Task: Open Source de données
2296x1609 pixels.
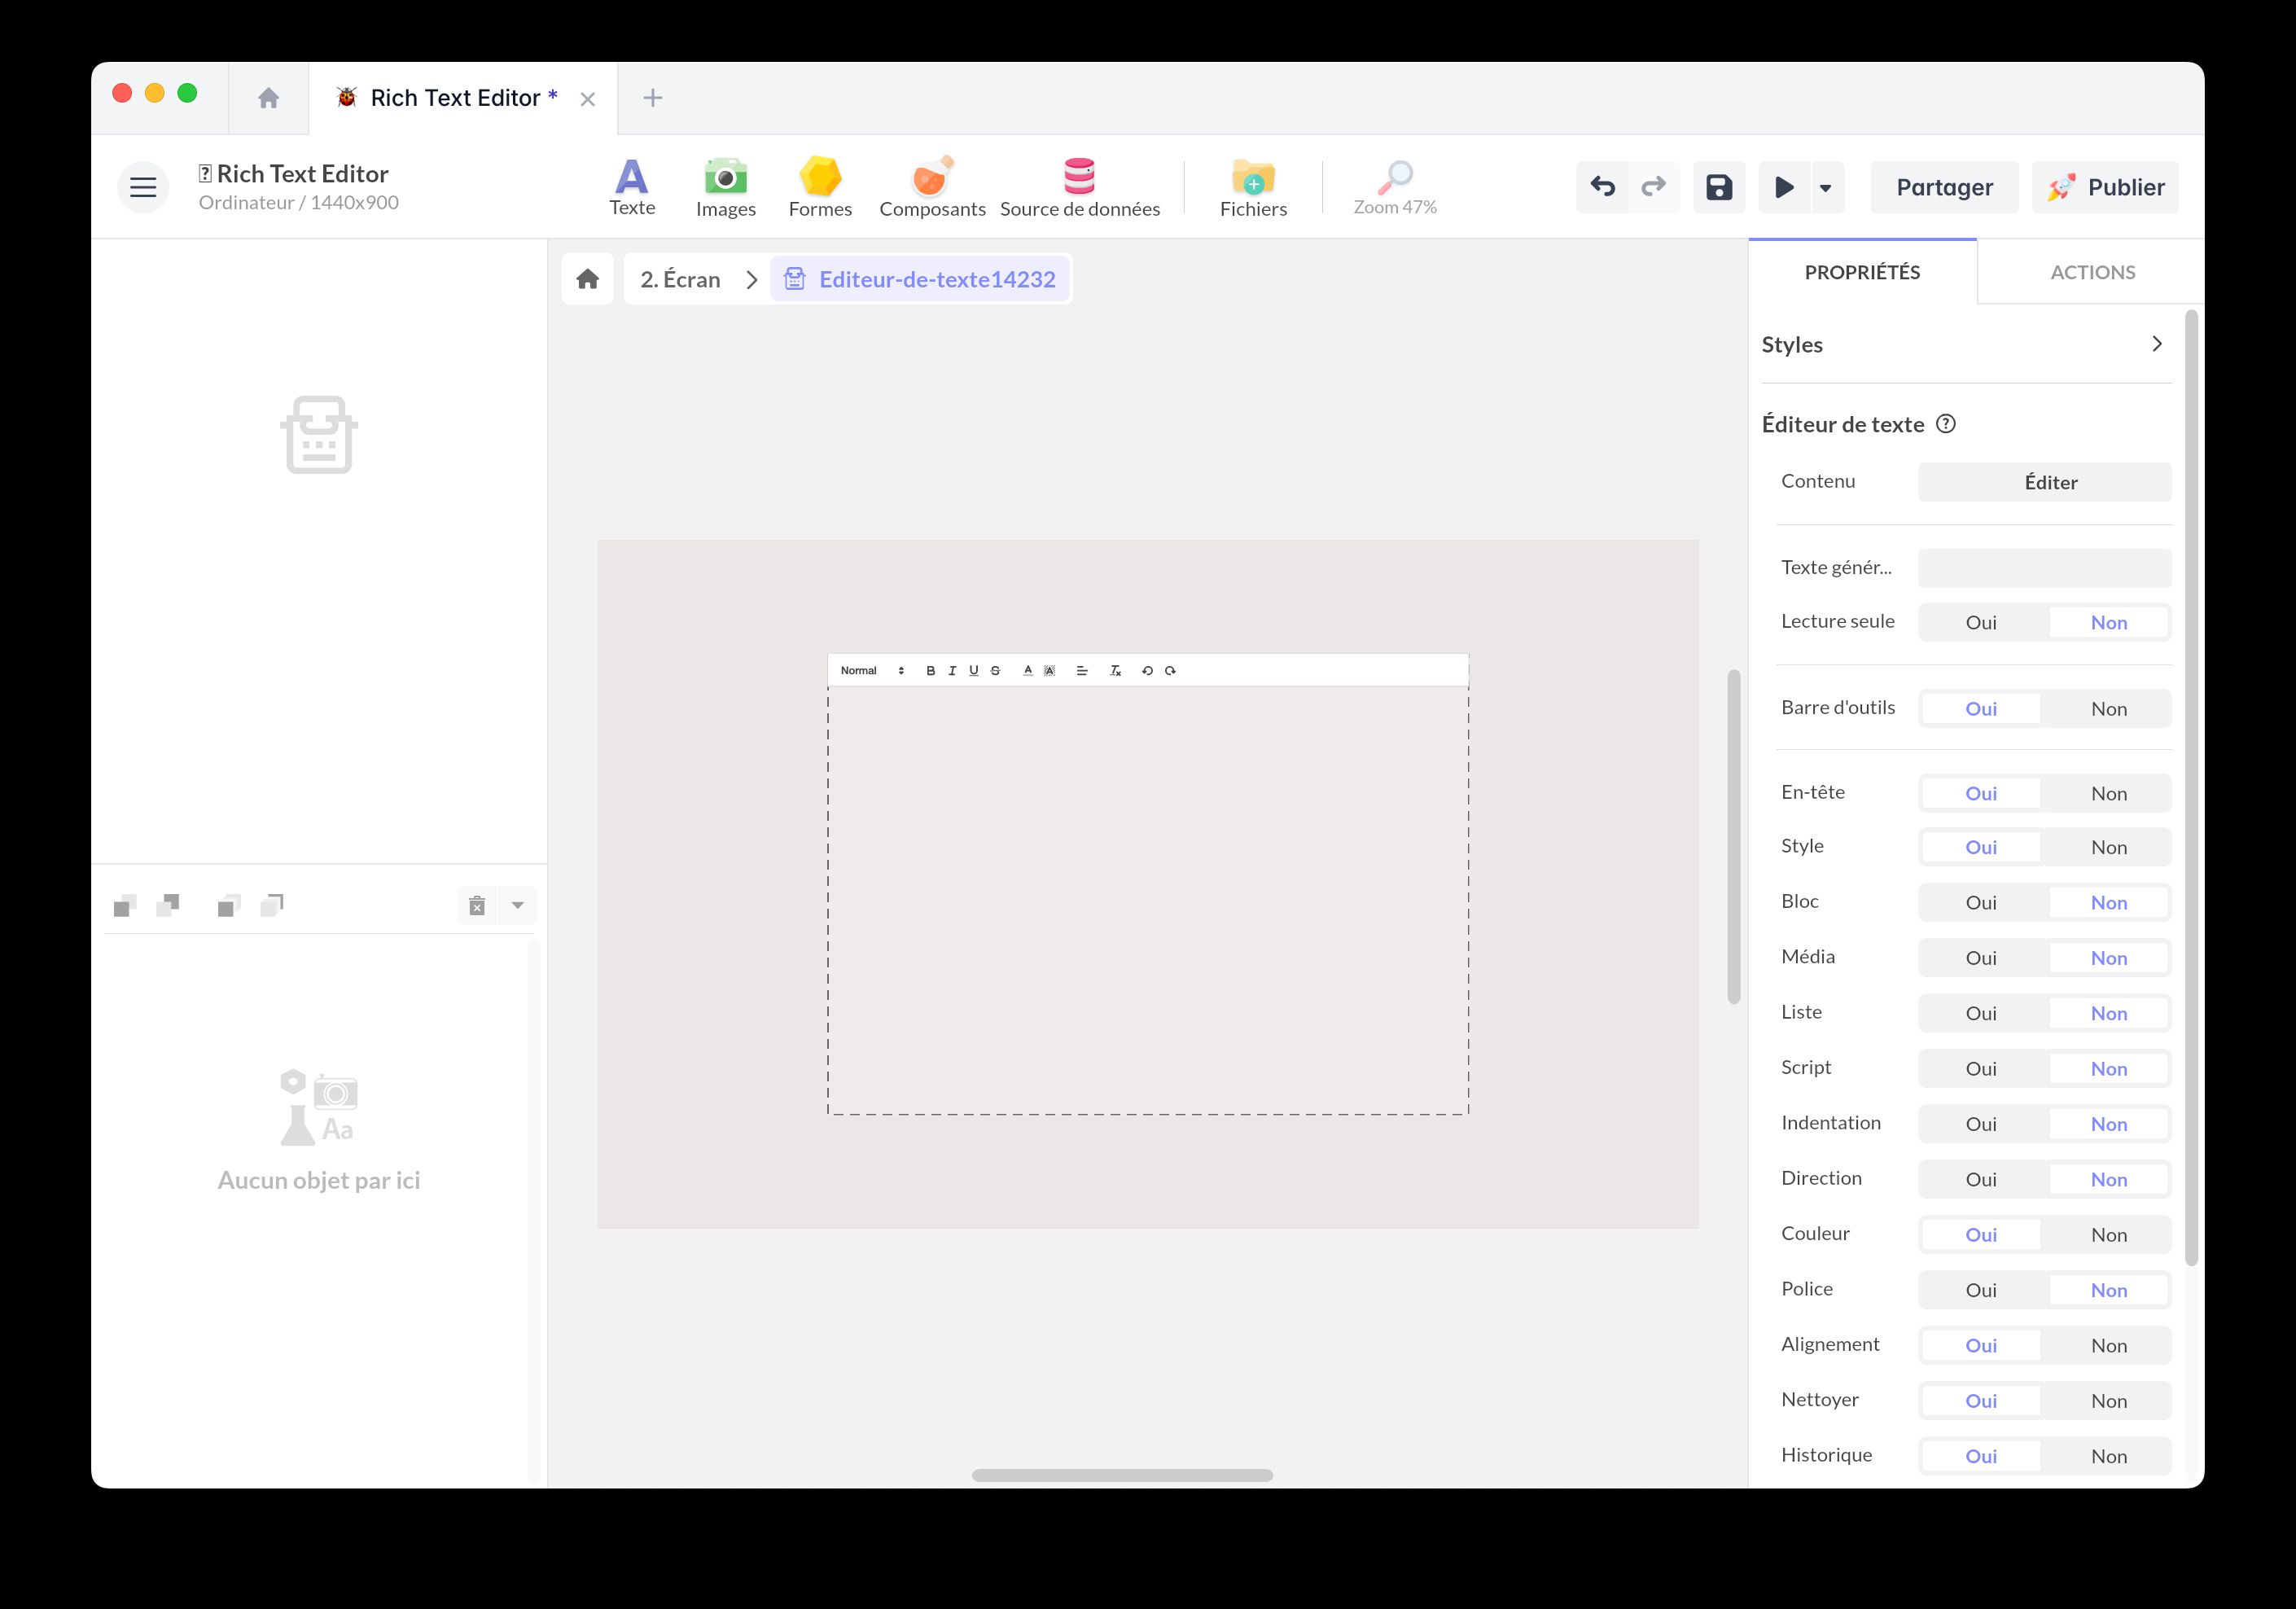Action: [1080, 186]
